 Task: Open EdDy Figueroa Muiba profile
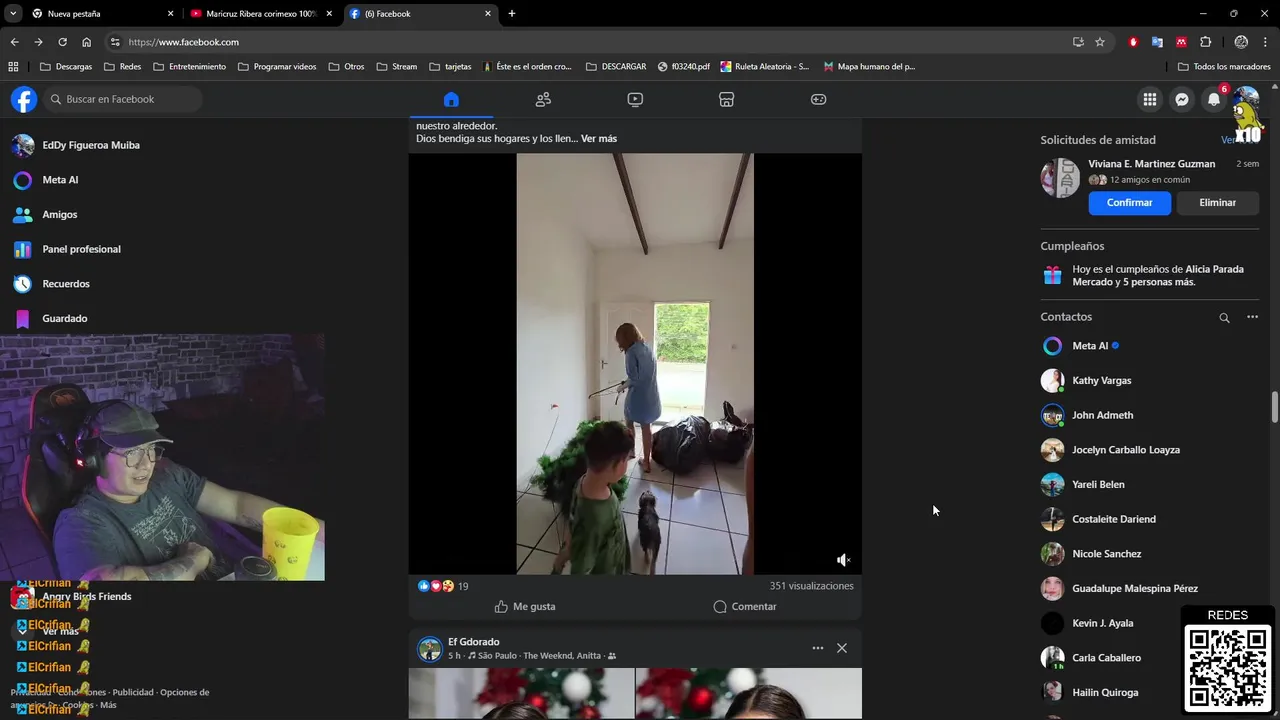(90, 145)
